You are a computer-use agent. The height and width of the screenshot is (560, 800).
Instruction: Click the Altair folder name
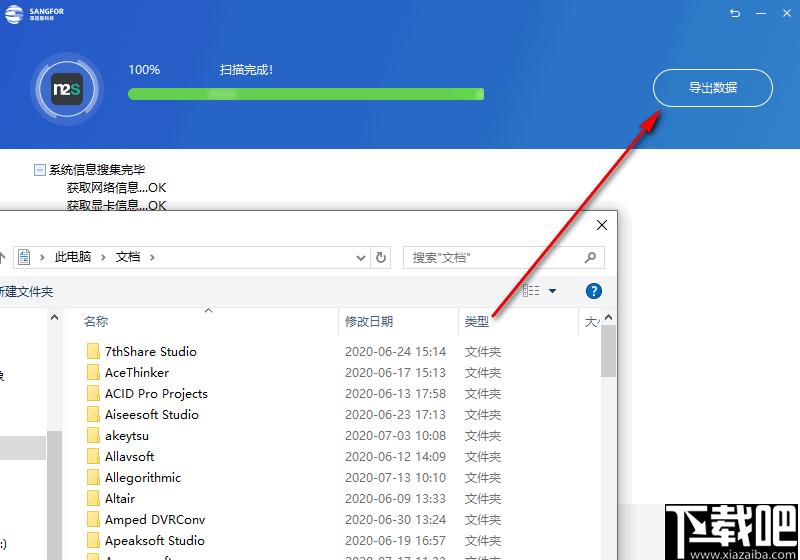120,498
